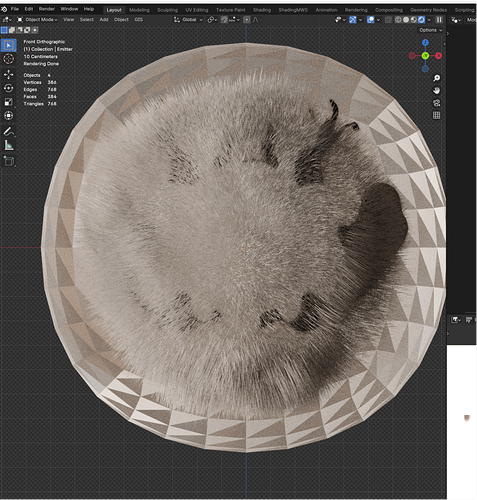Activate the 3D Cursor tool
477x500 pixels.
tap(9, 59)
